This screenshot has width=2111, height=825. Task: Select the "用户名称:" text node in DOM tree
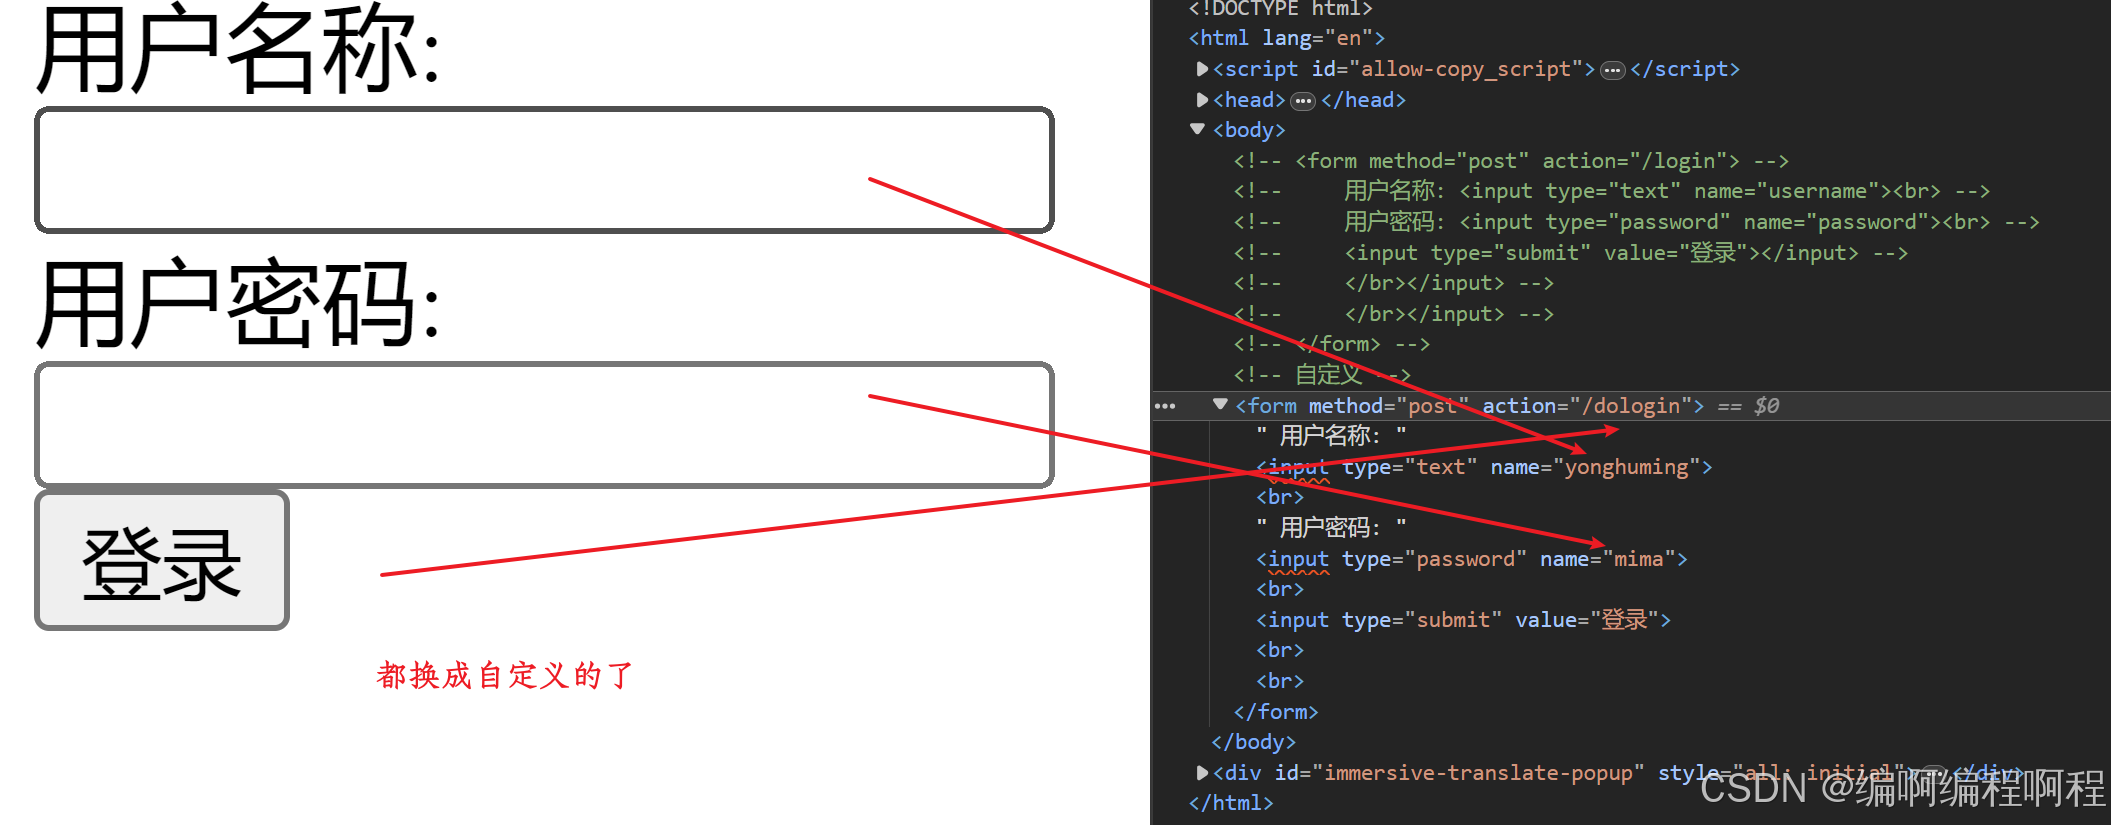pos(1331,436)
